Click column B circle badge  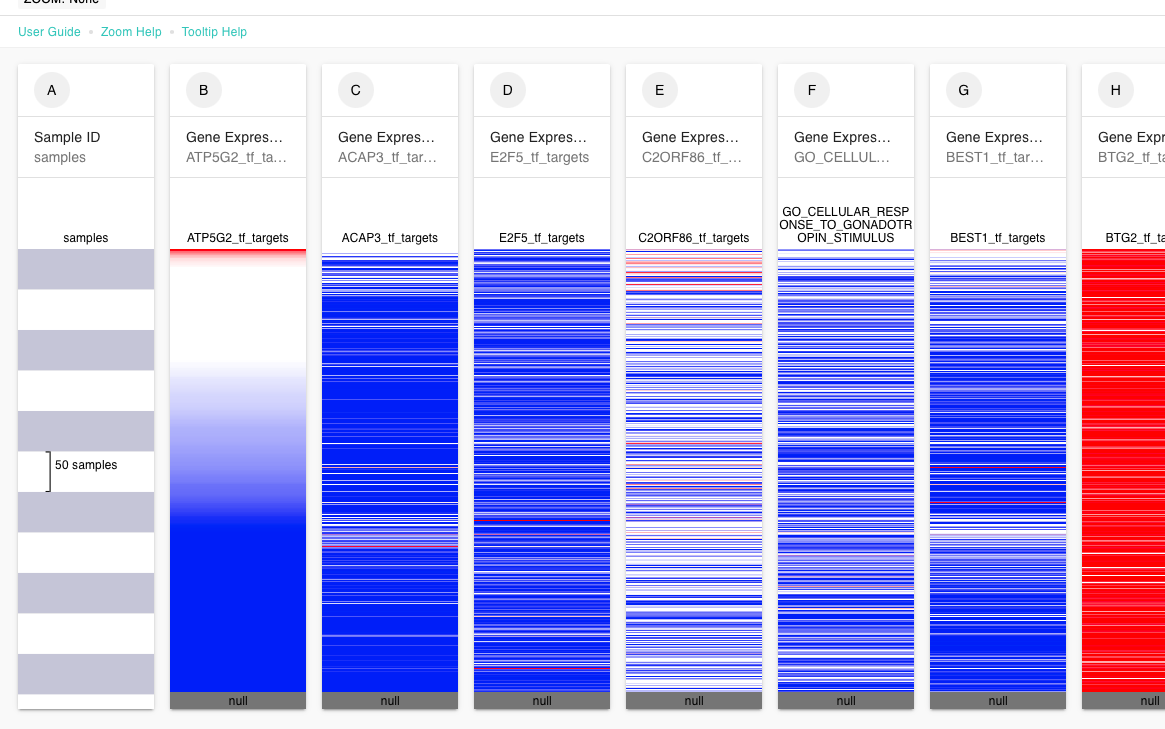coord(204,90)
